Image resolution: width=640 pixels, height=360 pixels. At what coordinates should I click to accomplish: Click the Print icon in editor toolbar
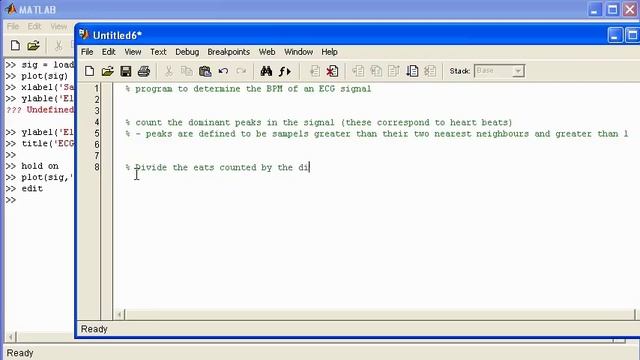[144, 71]
